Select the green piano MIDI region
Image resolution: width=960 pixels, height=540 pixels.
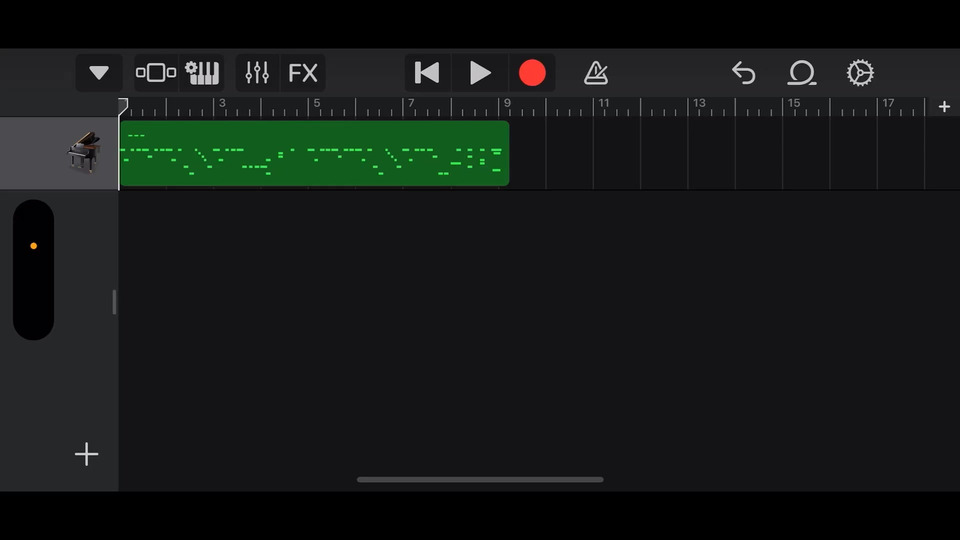tap(315, 153)
